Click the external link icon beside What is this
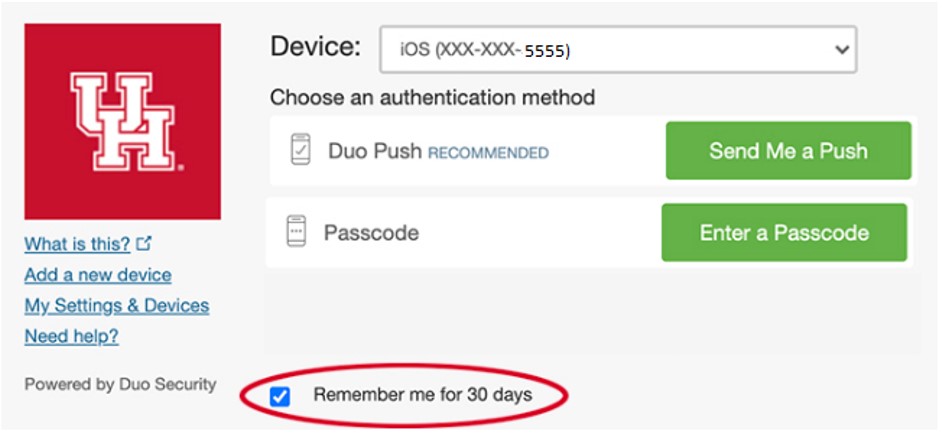Viewport: 942px width, 436px height. 145,243
